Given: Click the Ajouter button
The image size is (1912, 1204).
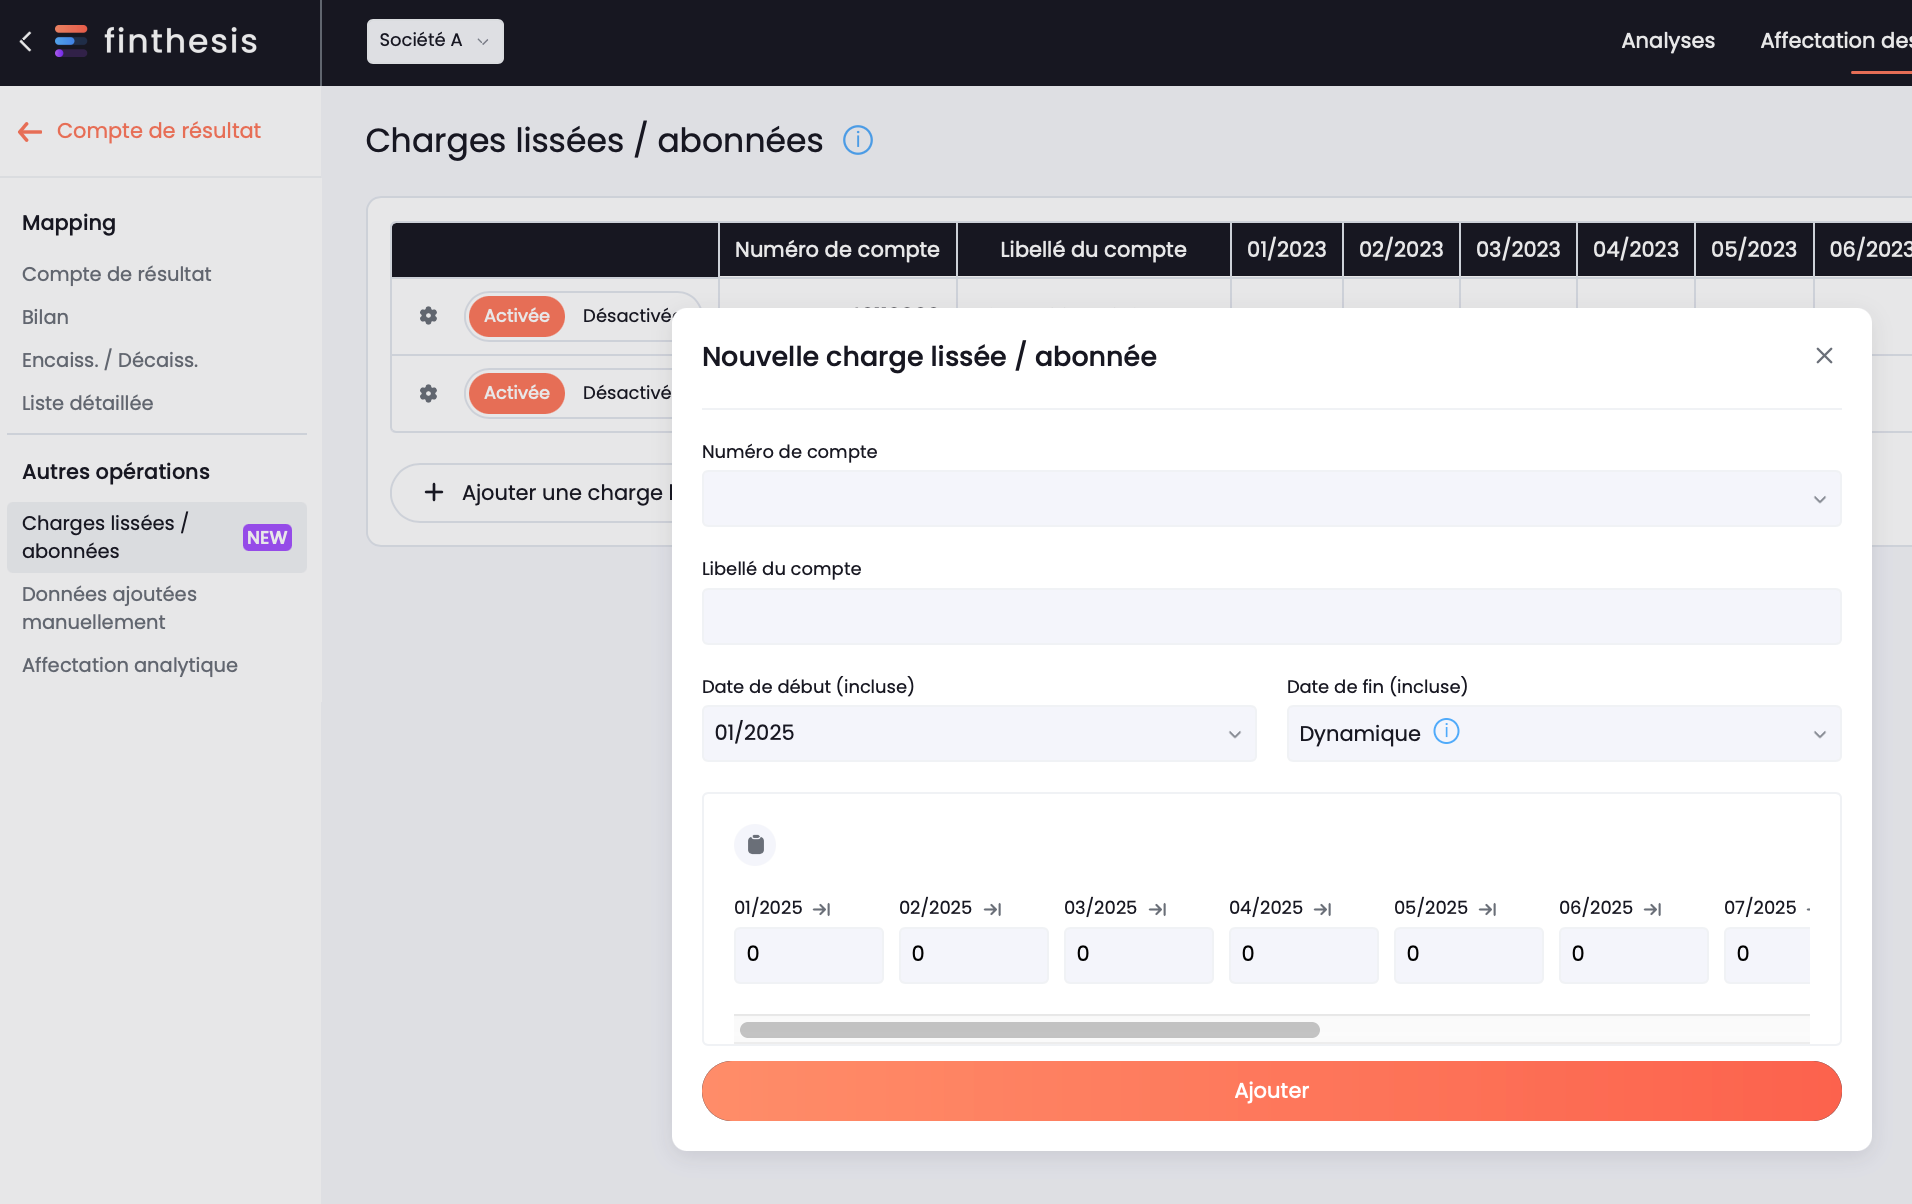Looking at the screenshot, I should 1271,1091.
